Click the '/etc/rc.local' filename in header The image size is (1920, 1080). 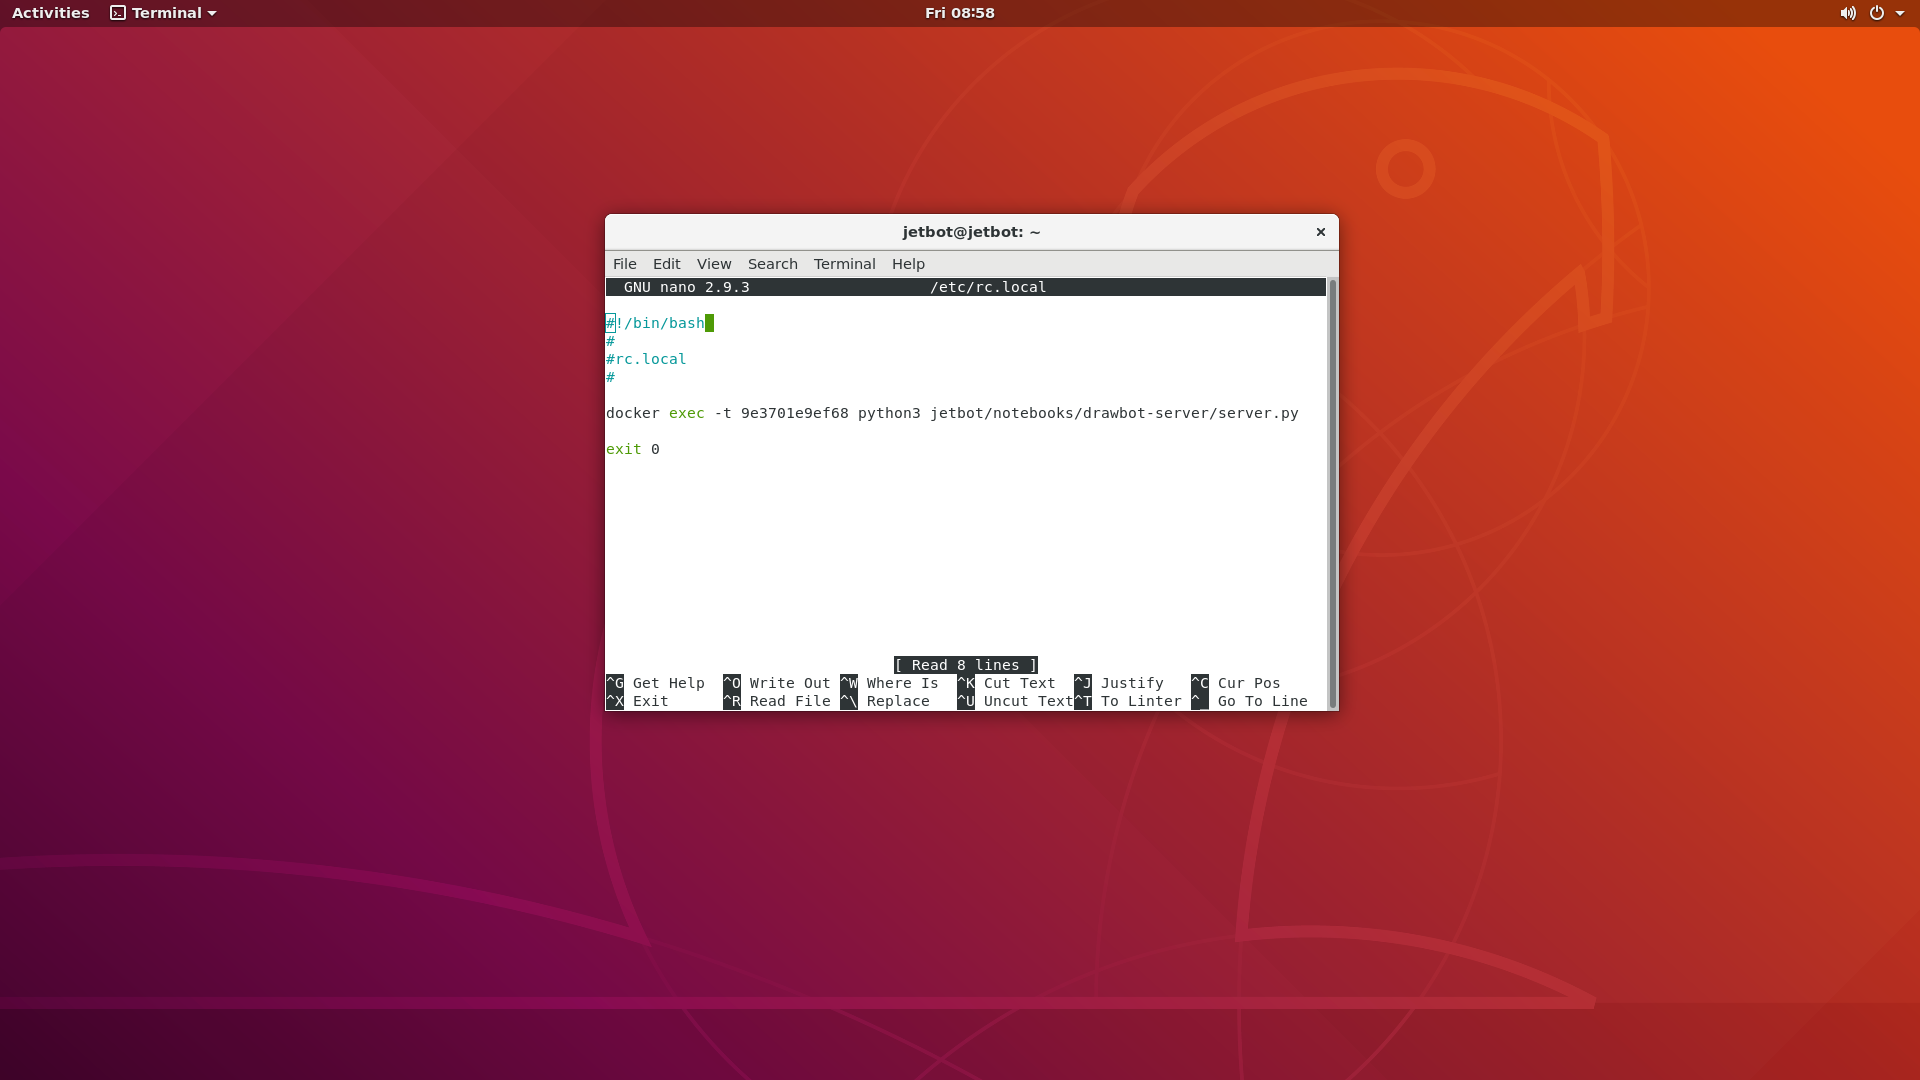(988, 287)
